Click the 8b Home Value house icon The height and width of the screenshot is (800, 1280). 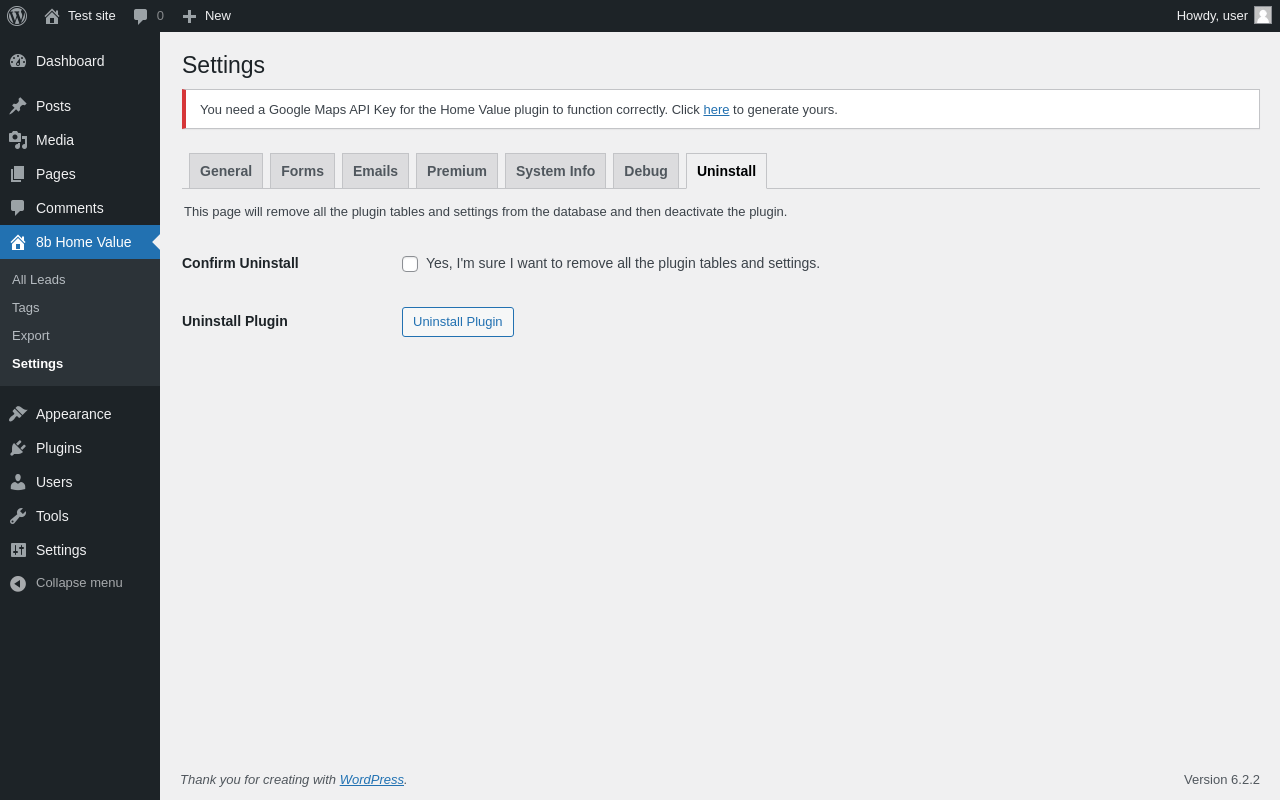(18, 242)
